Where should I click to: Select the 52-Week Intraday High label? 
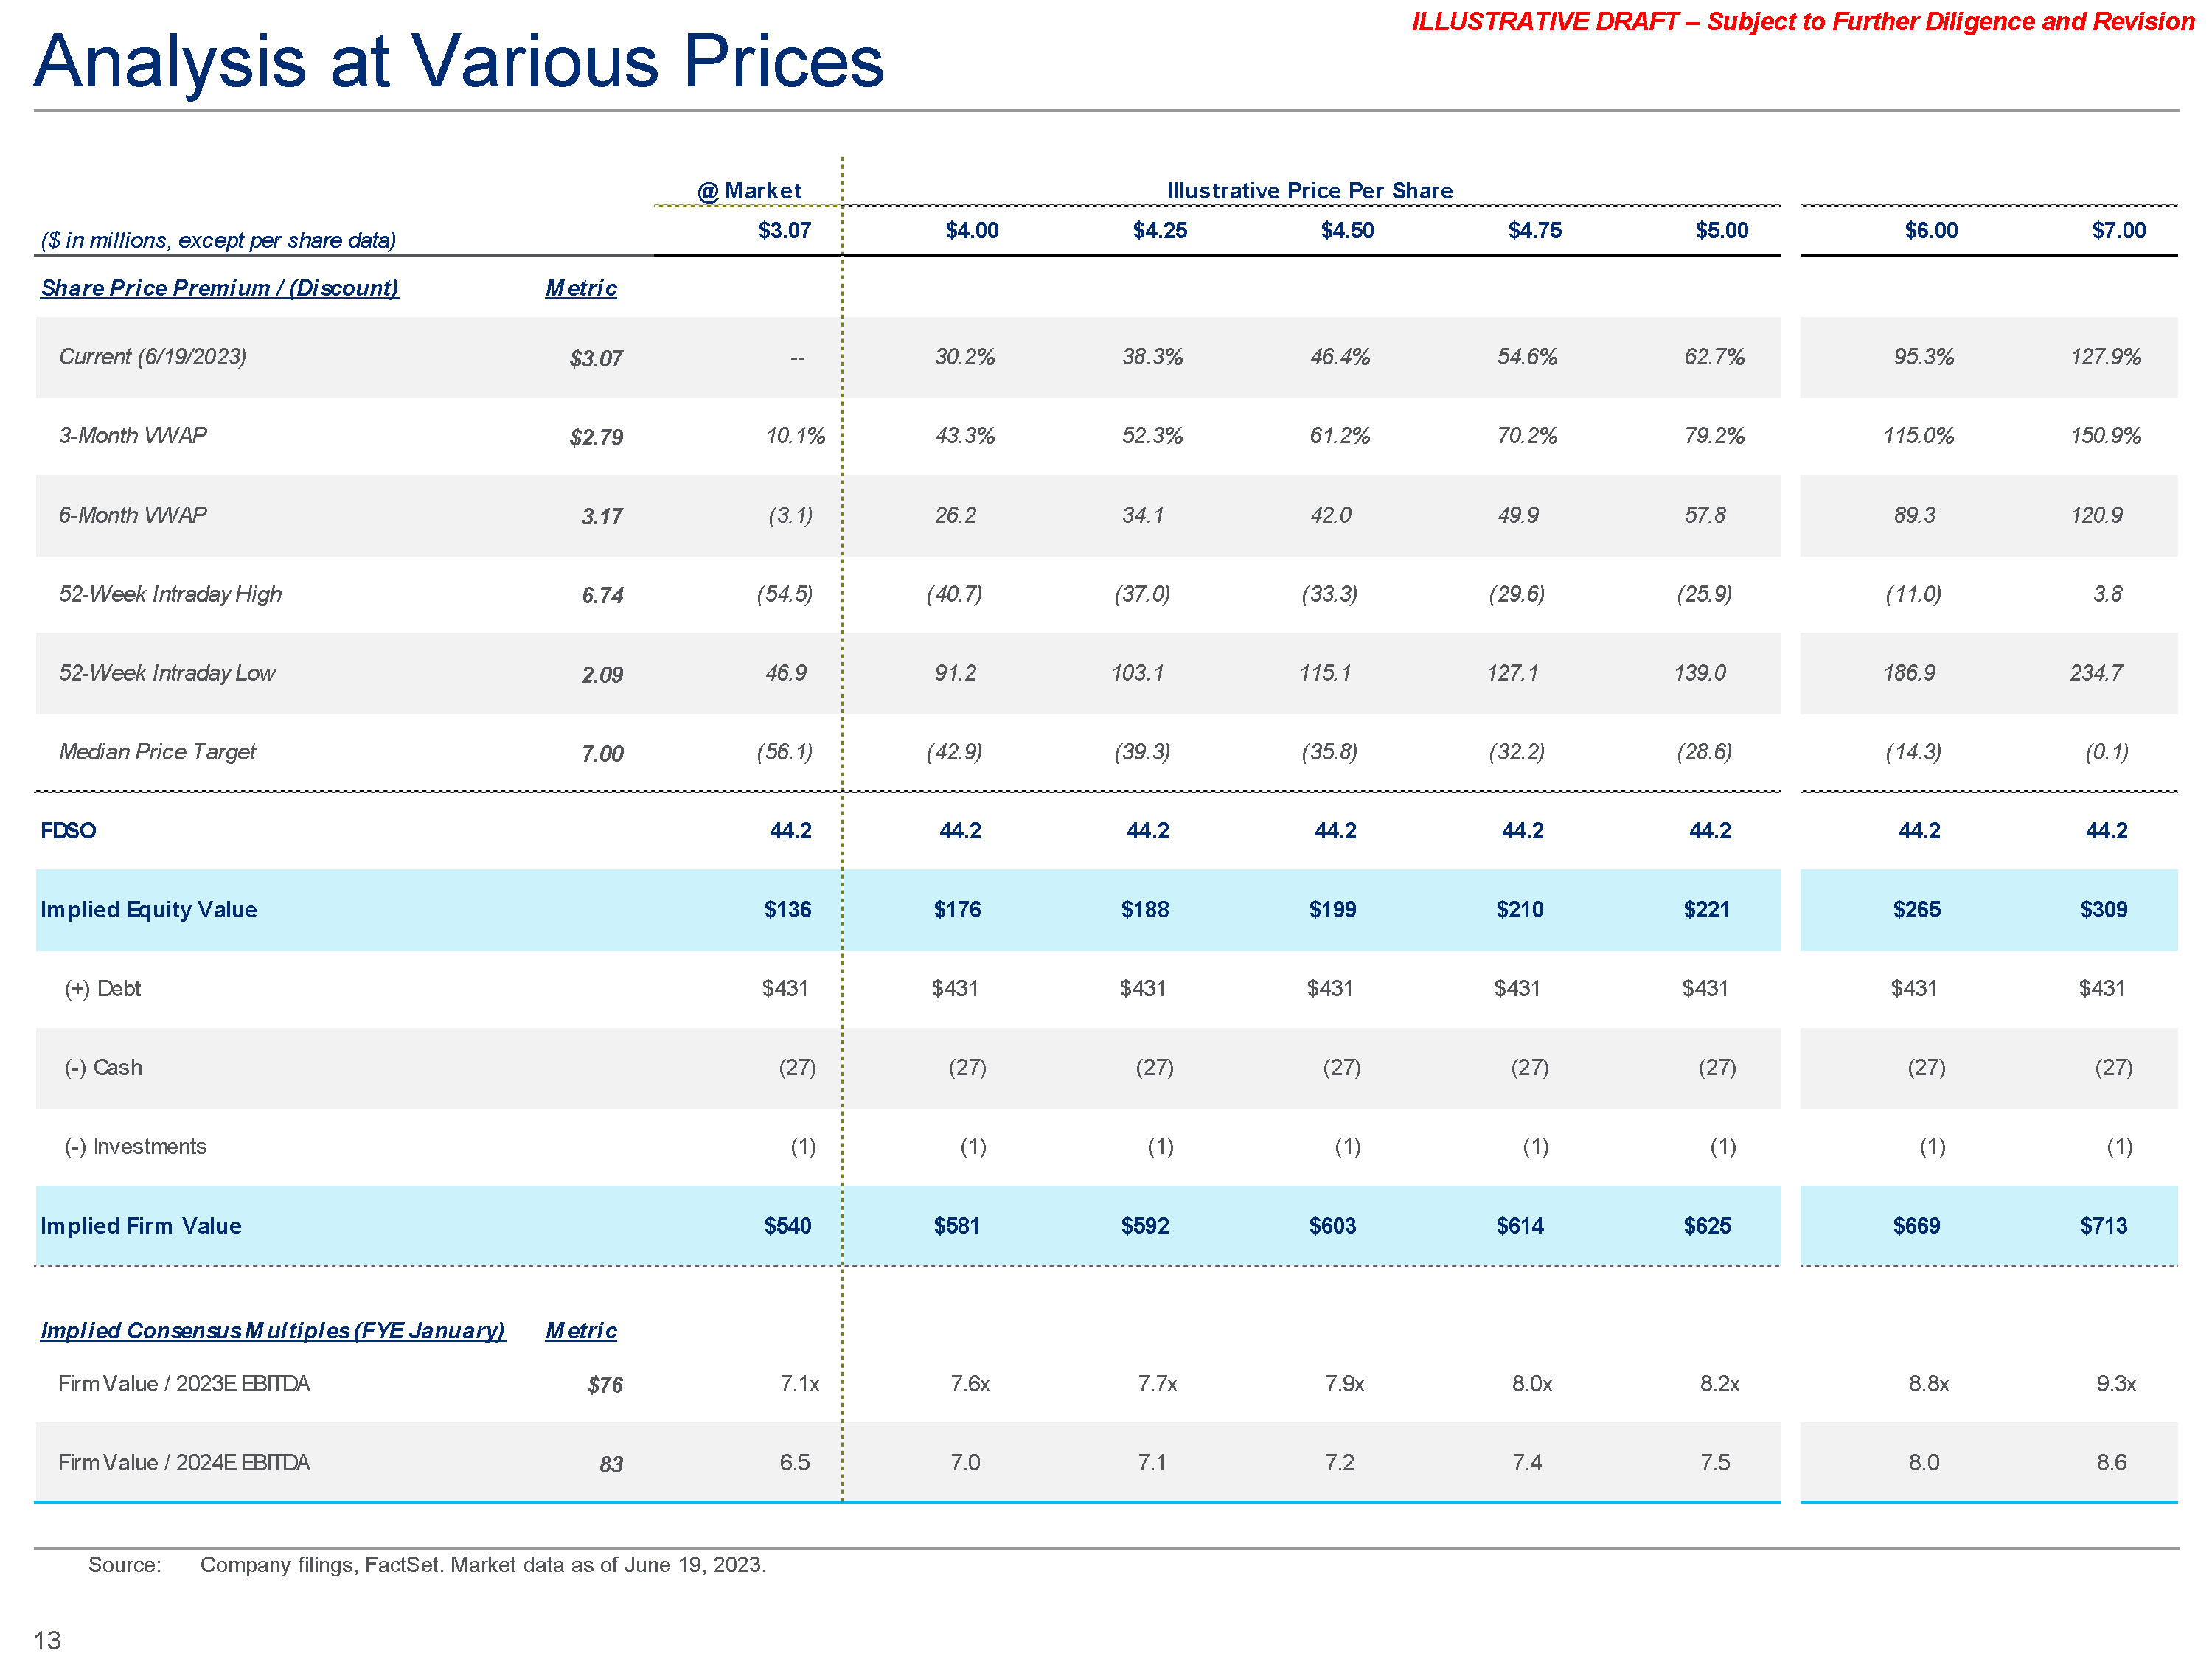coord(170,594)
